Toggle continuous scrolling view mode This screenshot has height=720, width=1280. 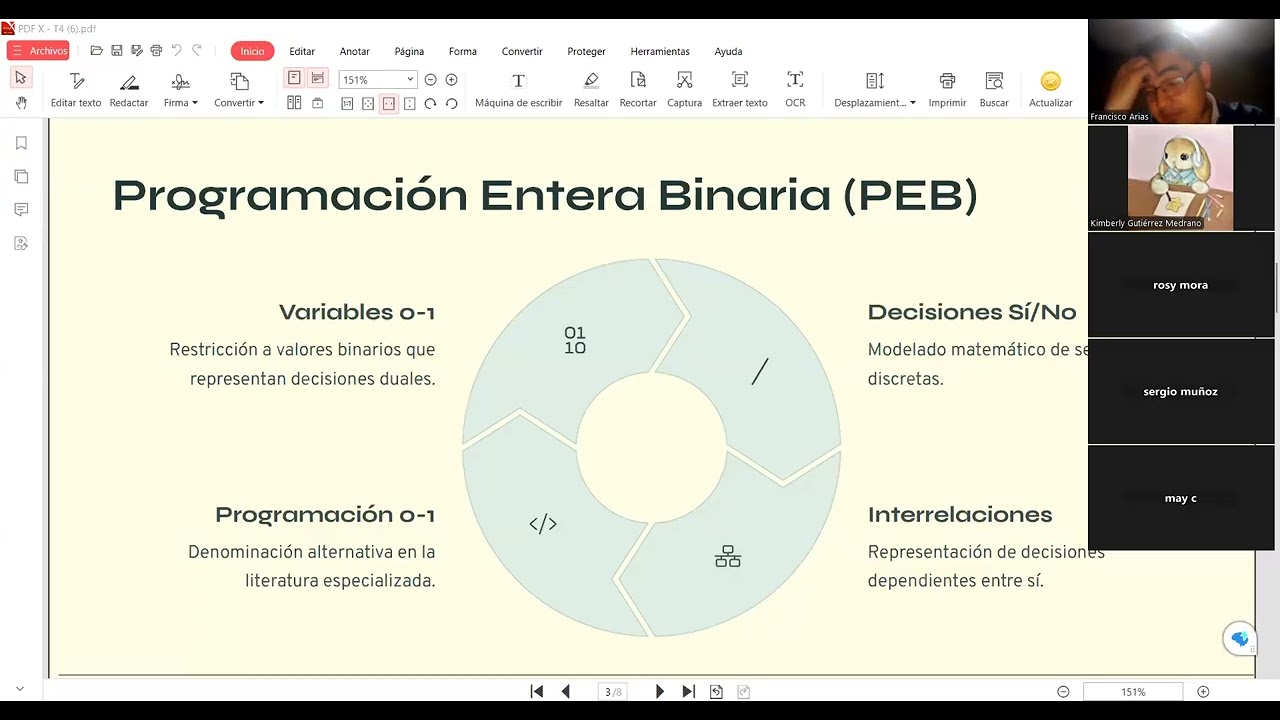coord(318,78)
